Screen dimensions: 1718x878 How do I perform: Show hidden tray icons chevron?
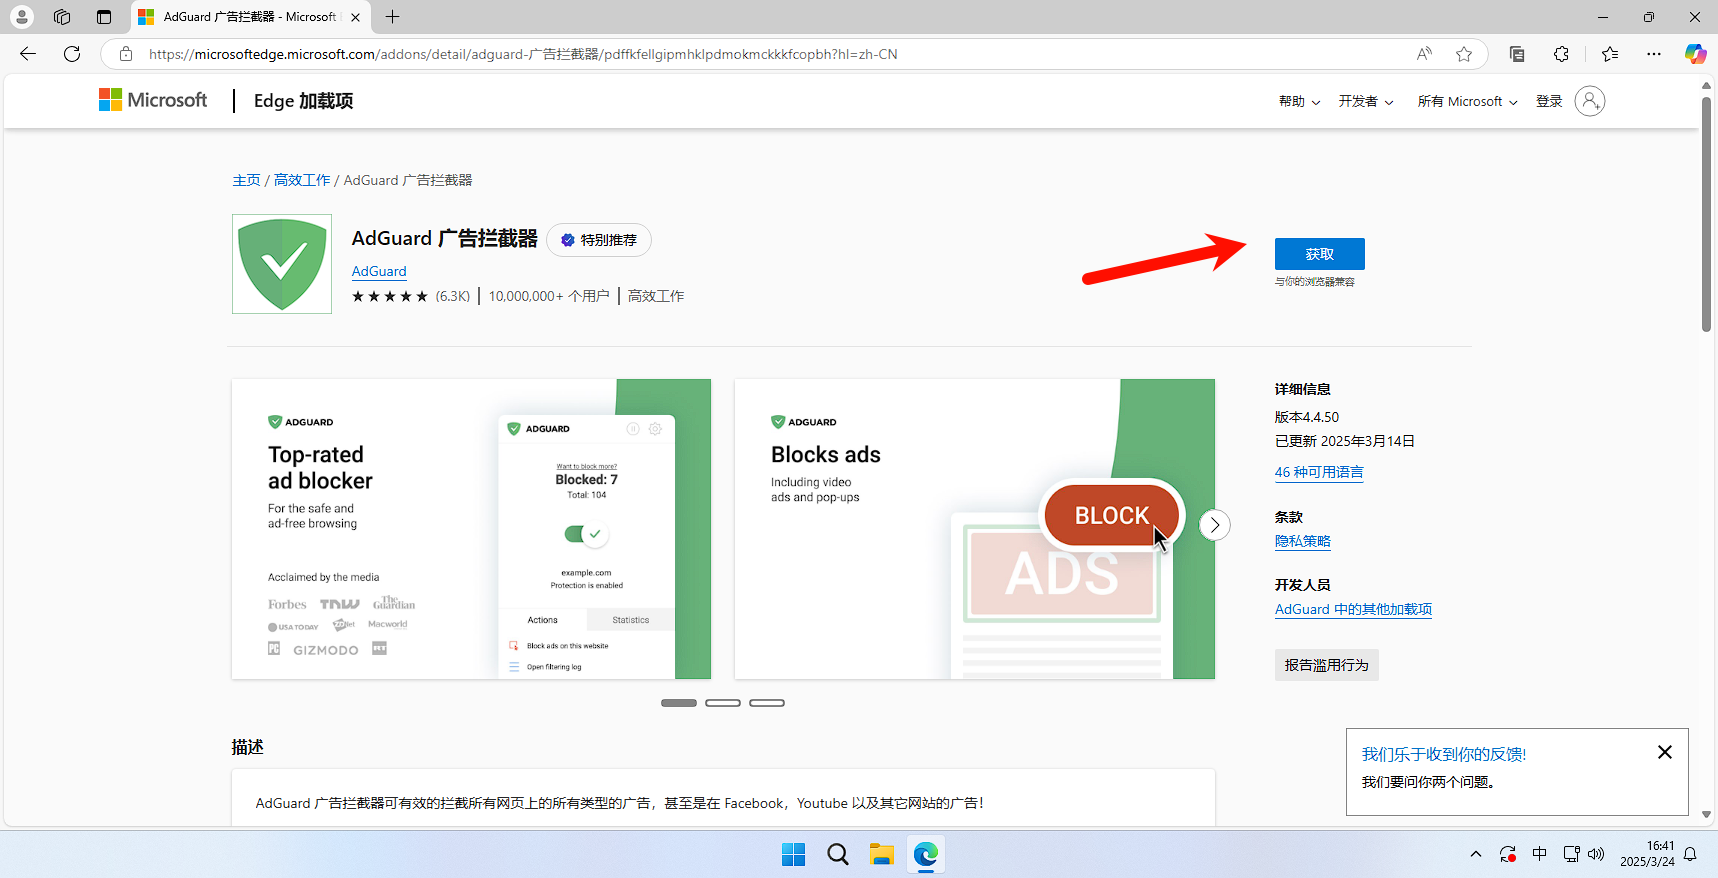[1476, 854]
